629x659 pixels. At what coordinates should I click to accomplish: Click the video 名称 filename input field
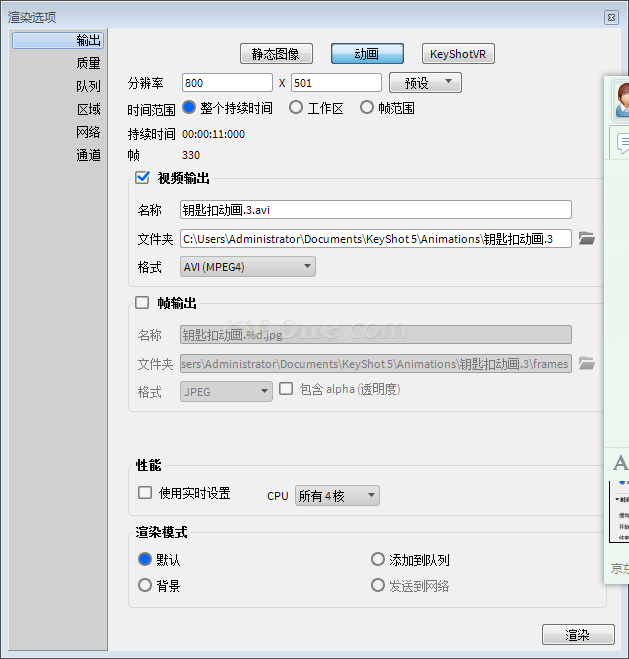point(375,210)
